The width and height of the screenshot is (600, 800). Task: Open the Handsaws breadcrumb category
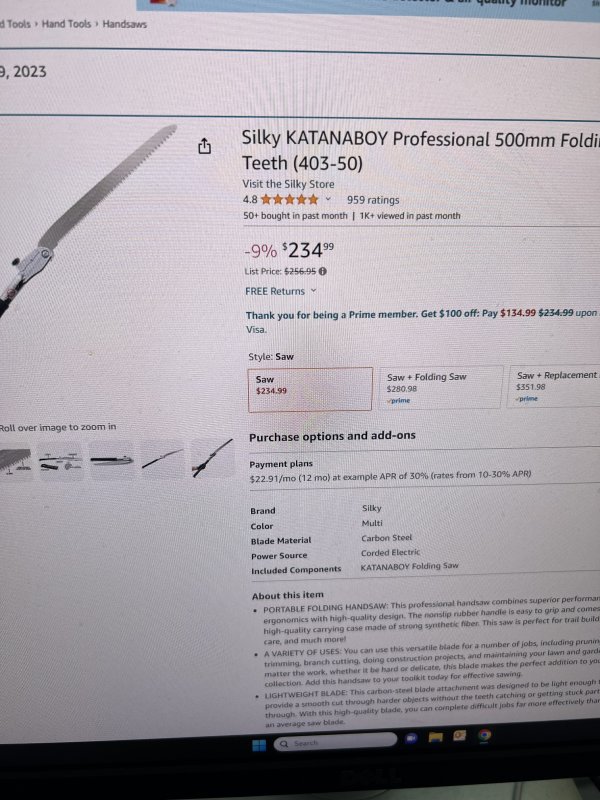(x=124, y=24)
